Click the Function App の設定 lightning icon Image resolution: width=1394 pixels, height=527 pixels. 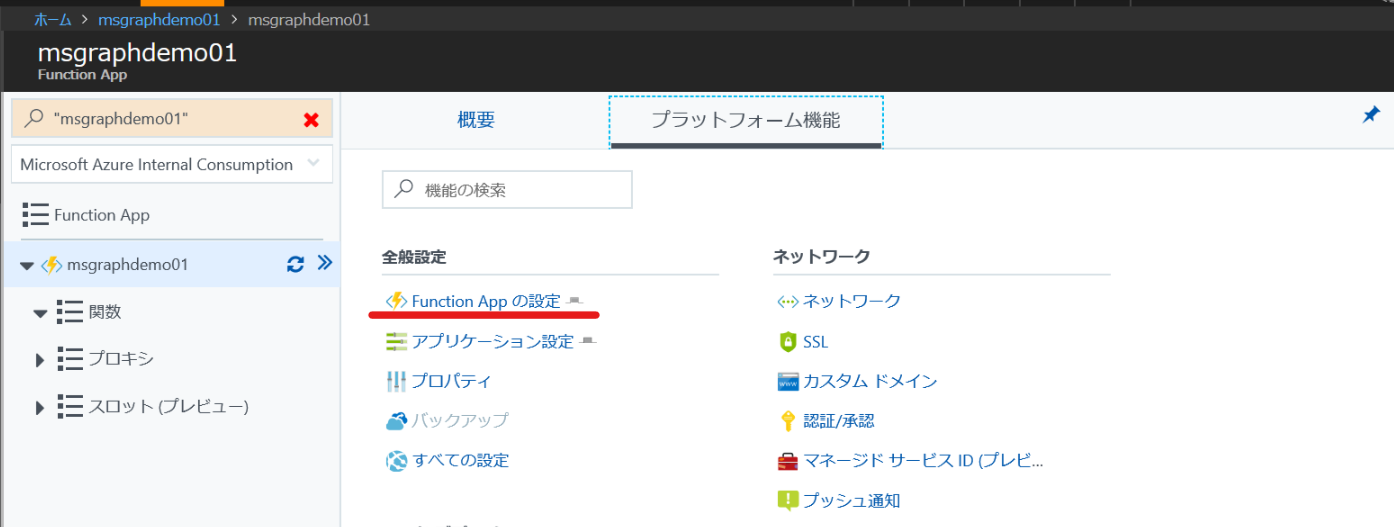pos(397,301)
